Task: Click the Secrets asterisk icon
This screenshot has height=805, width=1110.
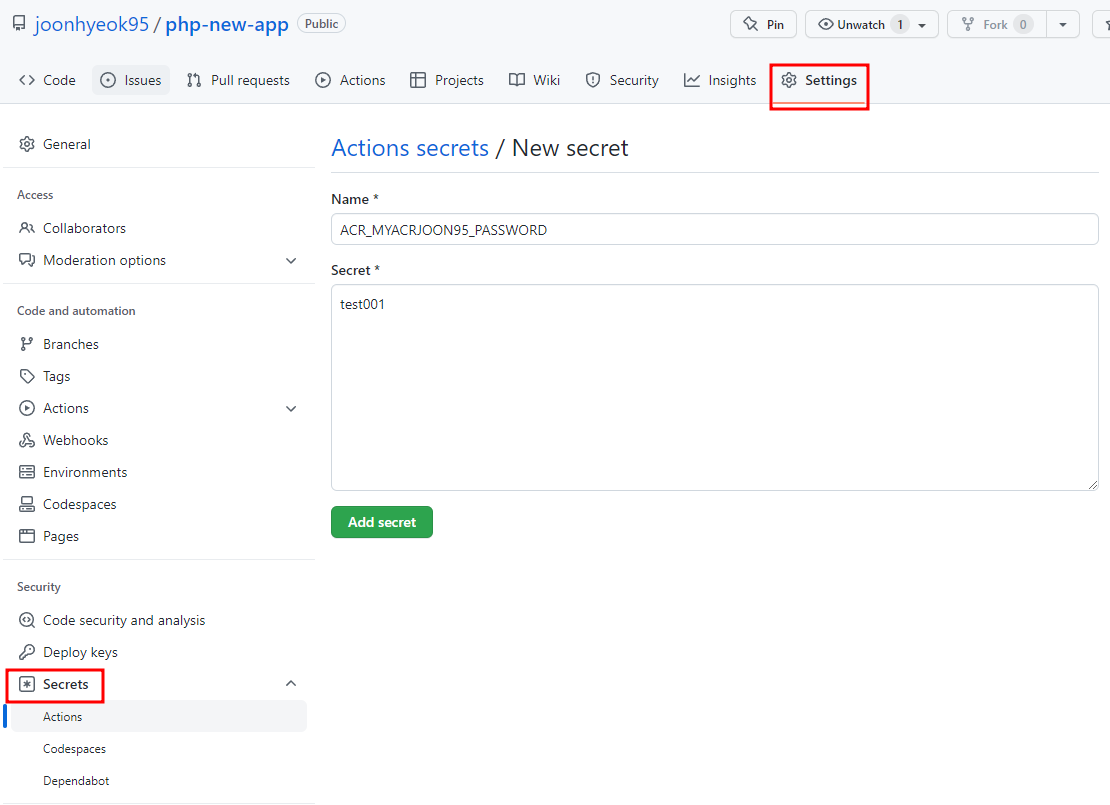Action: click(x=27, y=684)
